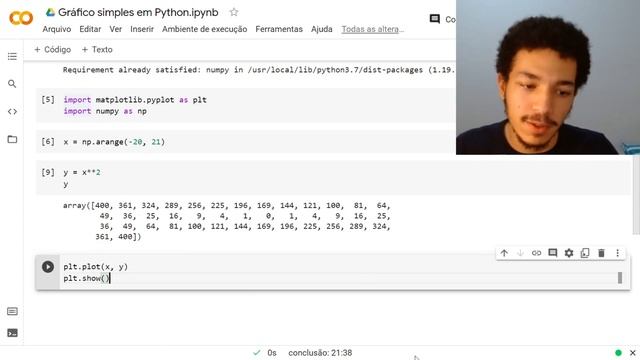This screenshot has width=640, height=360.
Task: Open the table of contents sidebar icon
Action: click(x=12, y=56)
